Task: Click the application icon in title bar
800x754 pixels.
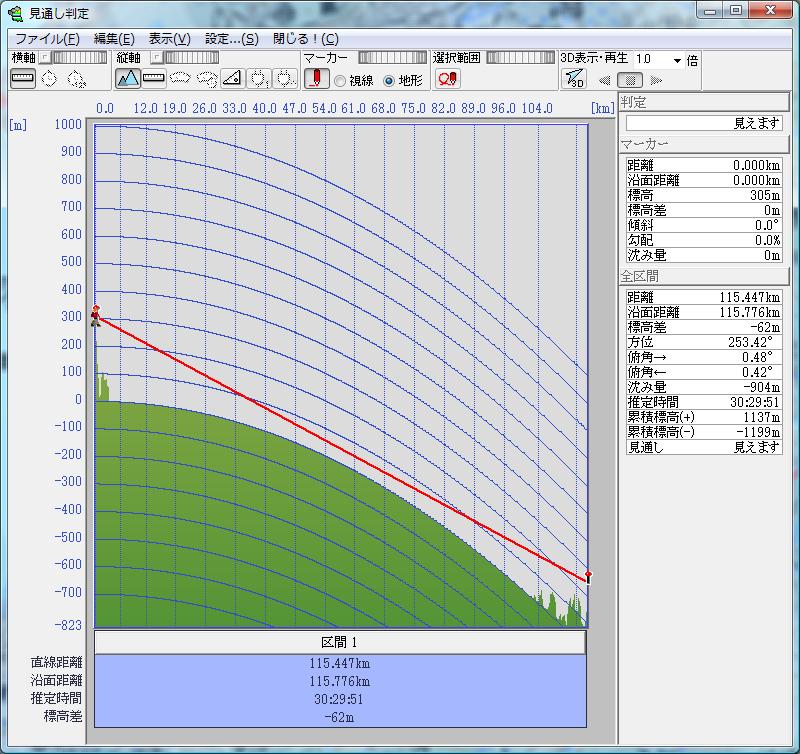Action: tap(16, 13)
